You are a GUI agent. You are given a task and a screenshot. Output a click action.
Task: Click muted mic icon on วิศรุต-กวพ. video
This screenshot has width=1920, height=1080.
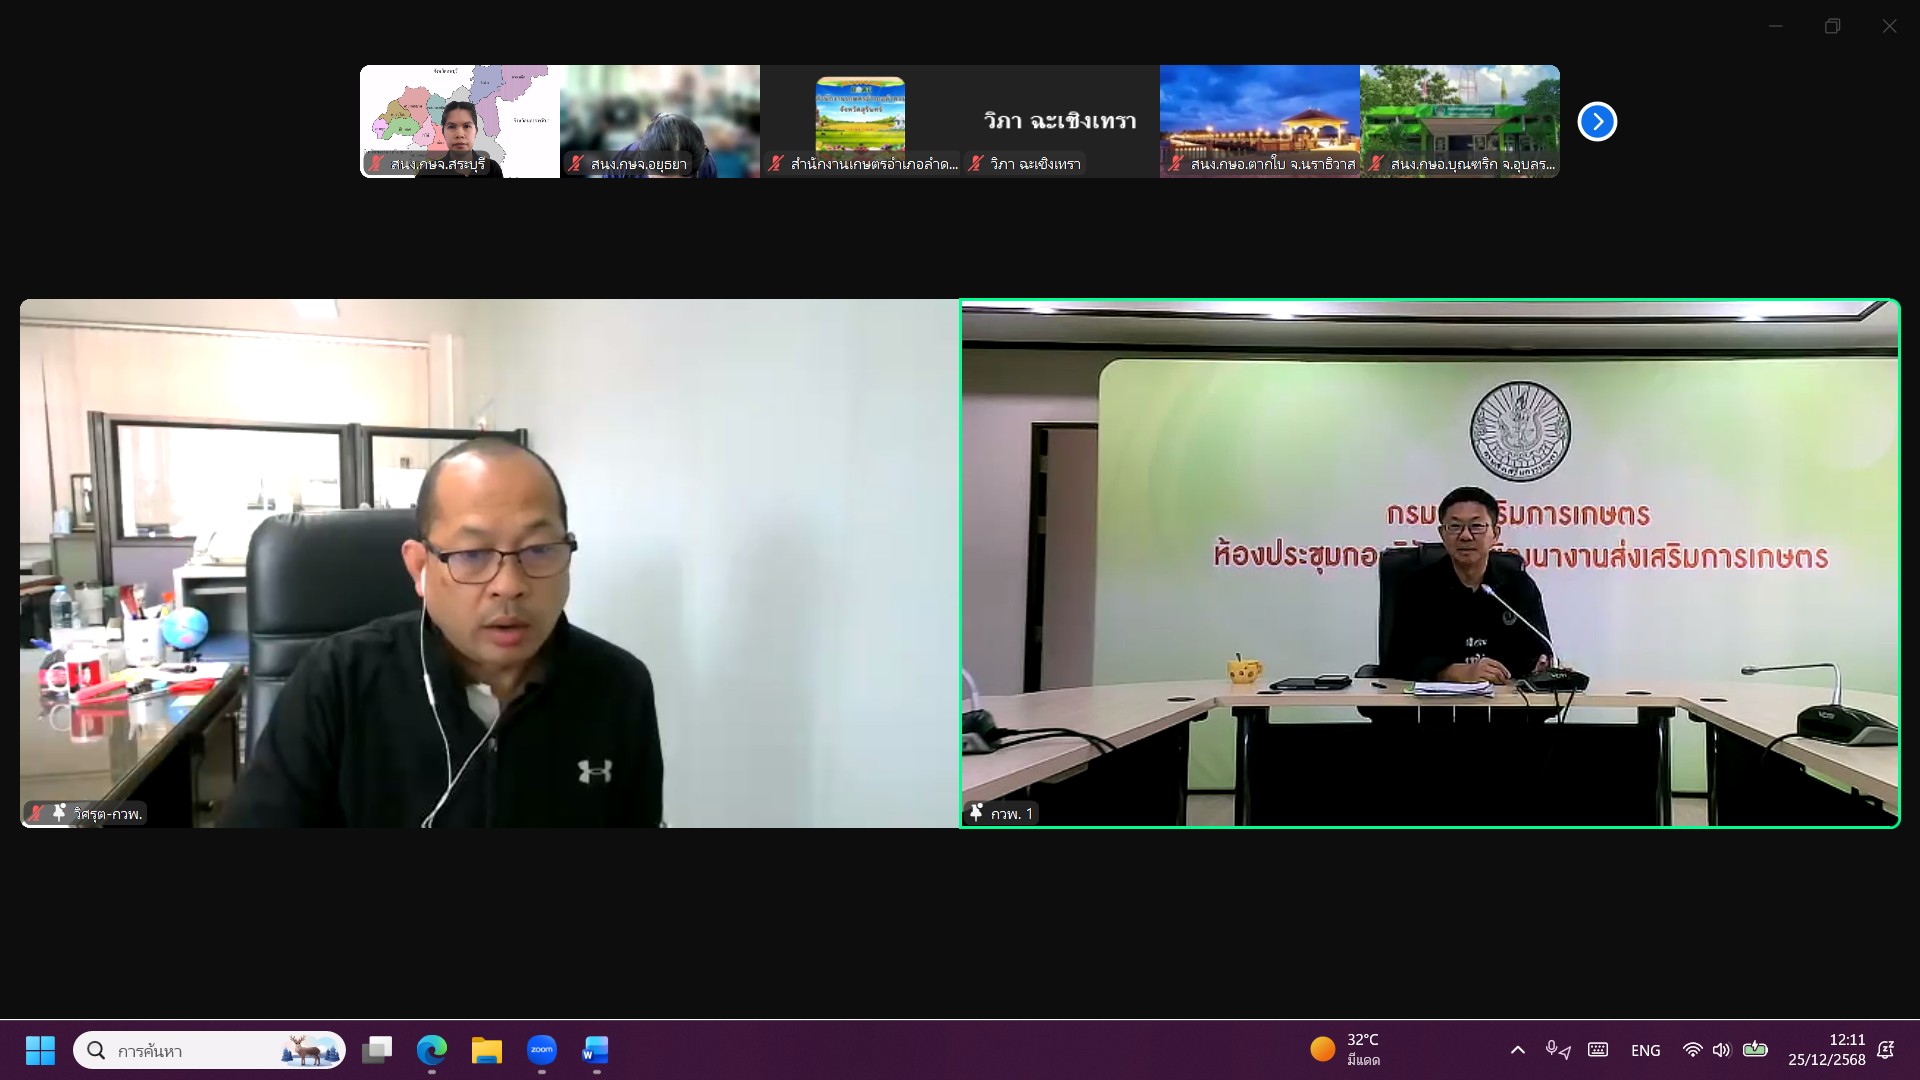click(x=37, y=813)
